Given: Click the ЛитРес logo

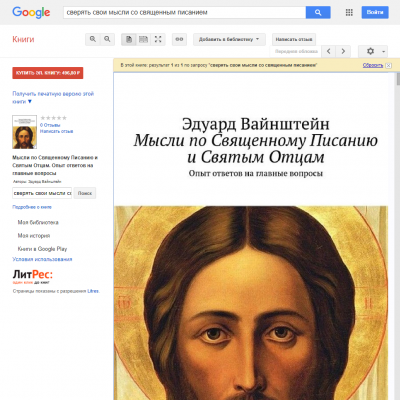Looking at the screenshot, I should click(x=33, y=276).
